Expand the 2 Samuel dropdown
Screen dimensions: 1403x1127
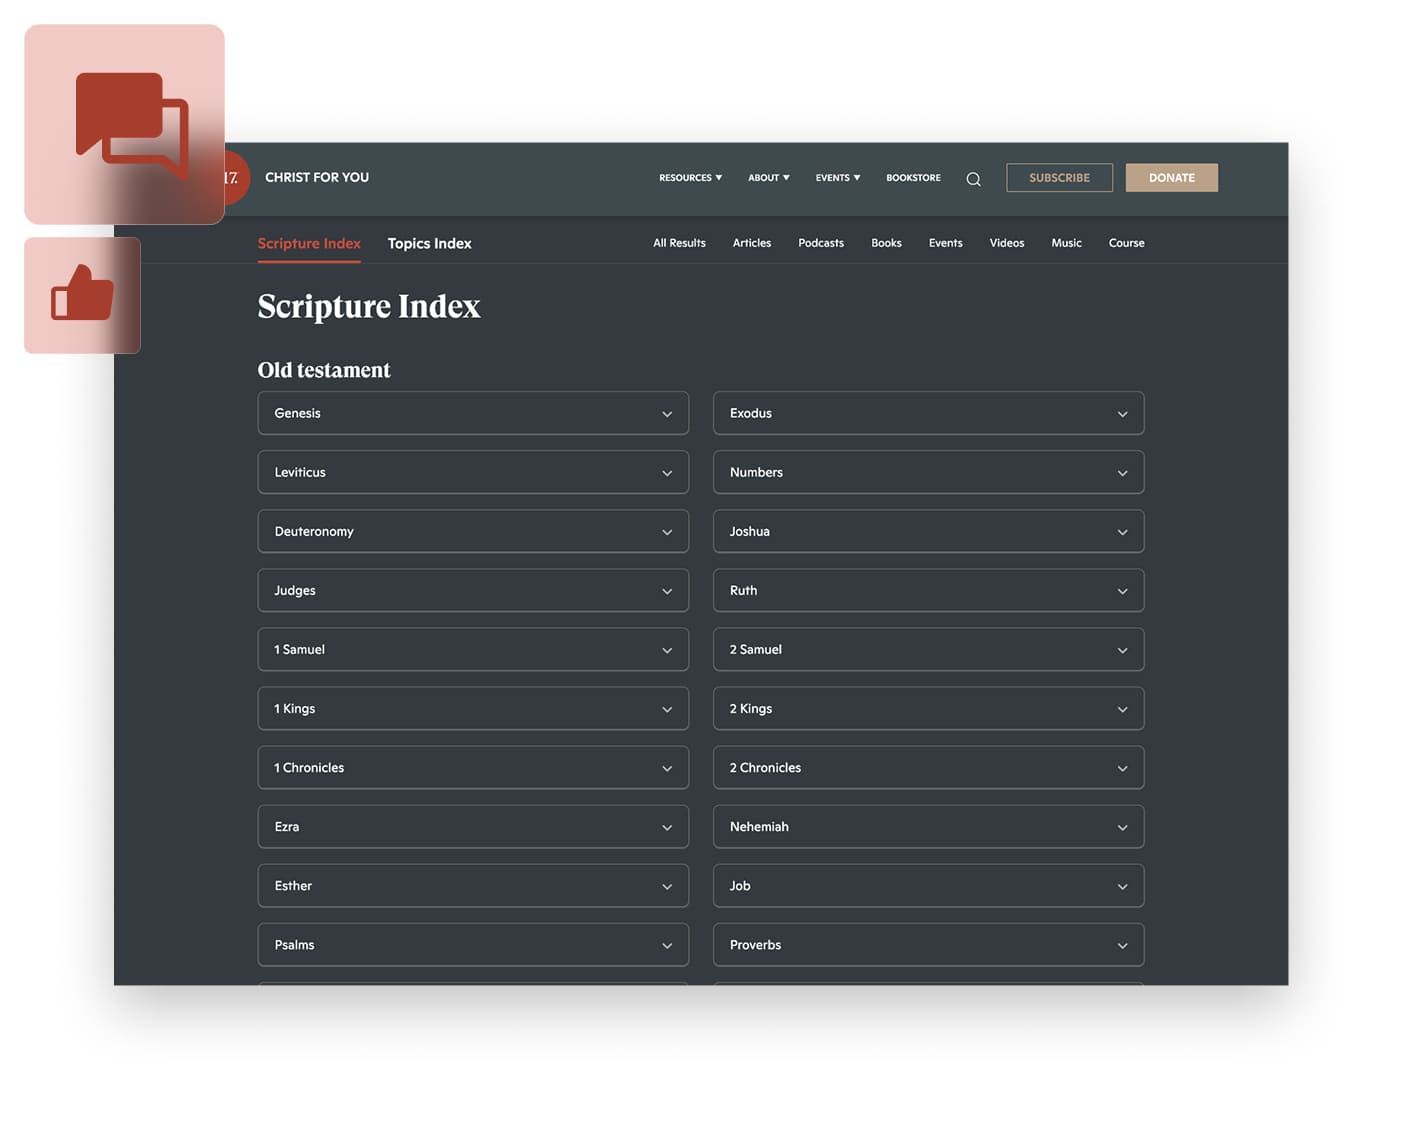click(928, 649)
